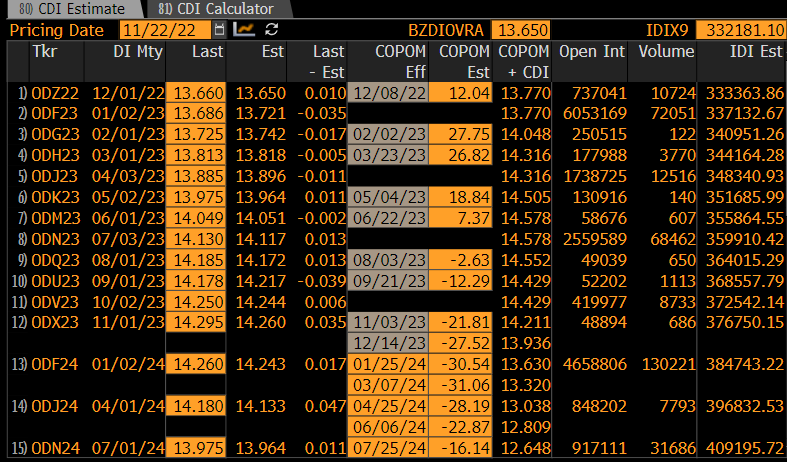This screenshot has width=787, height=462.
Task: Edit Last price 13.660 for ODZ22
Action: tap(196, 93)
